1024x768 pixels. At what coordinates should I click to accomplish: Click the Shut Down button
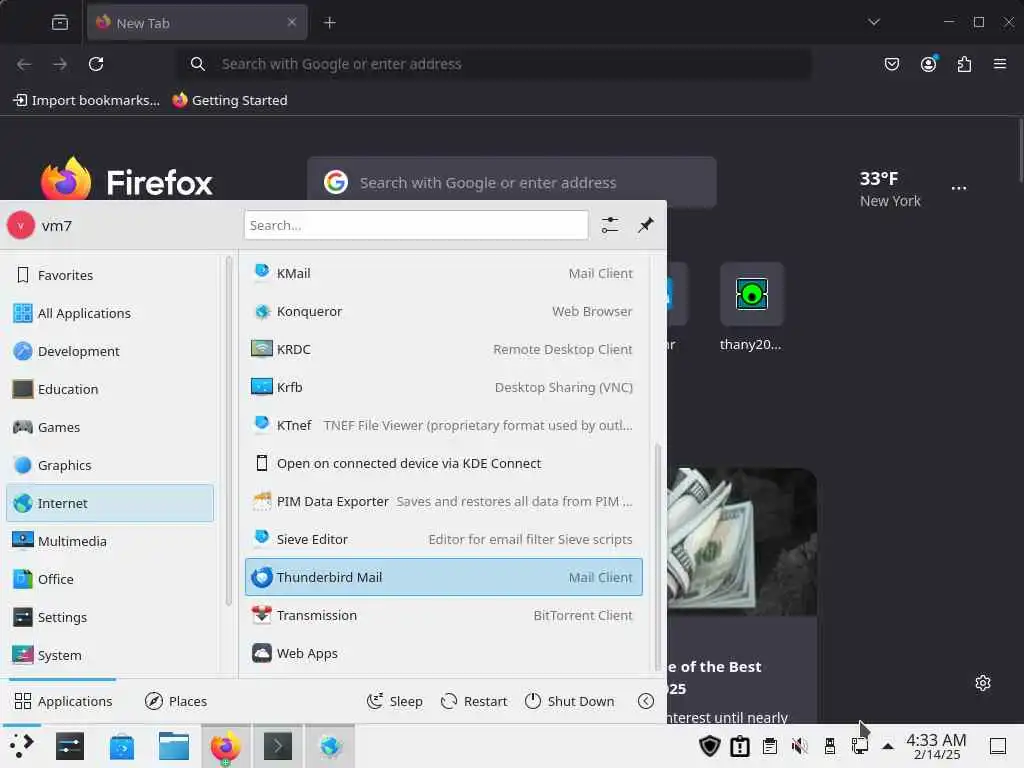click(569, 701)
